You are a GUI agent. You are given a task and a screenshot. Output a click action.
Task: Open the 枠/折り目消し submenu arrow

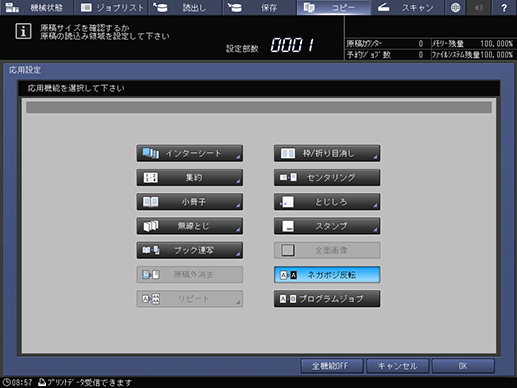tap(375, 157)
